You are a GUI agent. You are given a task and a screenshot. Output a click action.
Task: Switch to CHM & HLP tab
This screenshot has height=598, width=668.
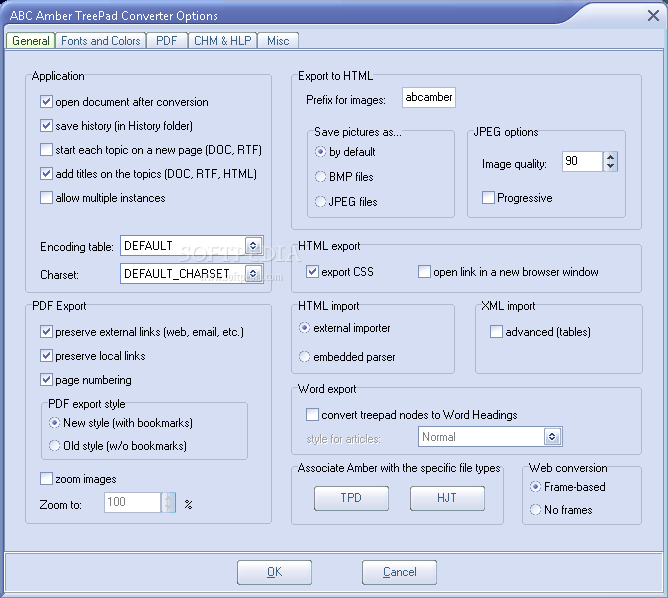click(x=222, y=41)
